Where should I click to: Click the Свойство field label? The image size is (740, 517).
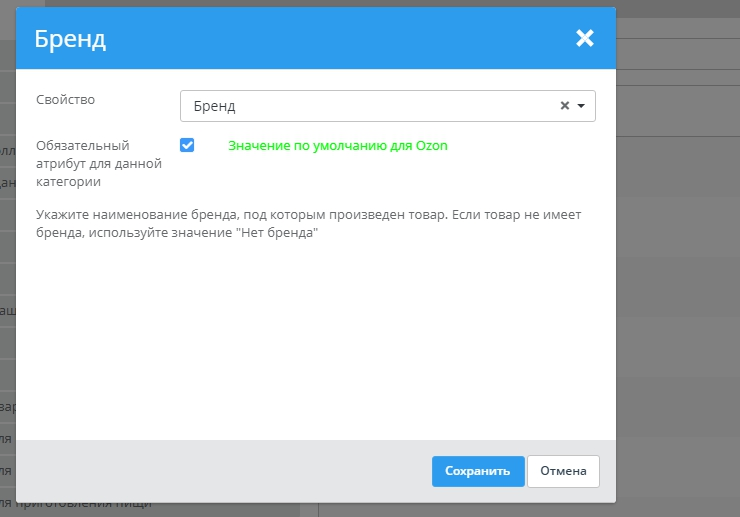(x=65, y=99)
